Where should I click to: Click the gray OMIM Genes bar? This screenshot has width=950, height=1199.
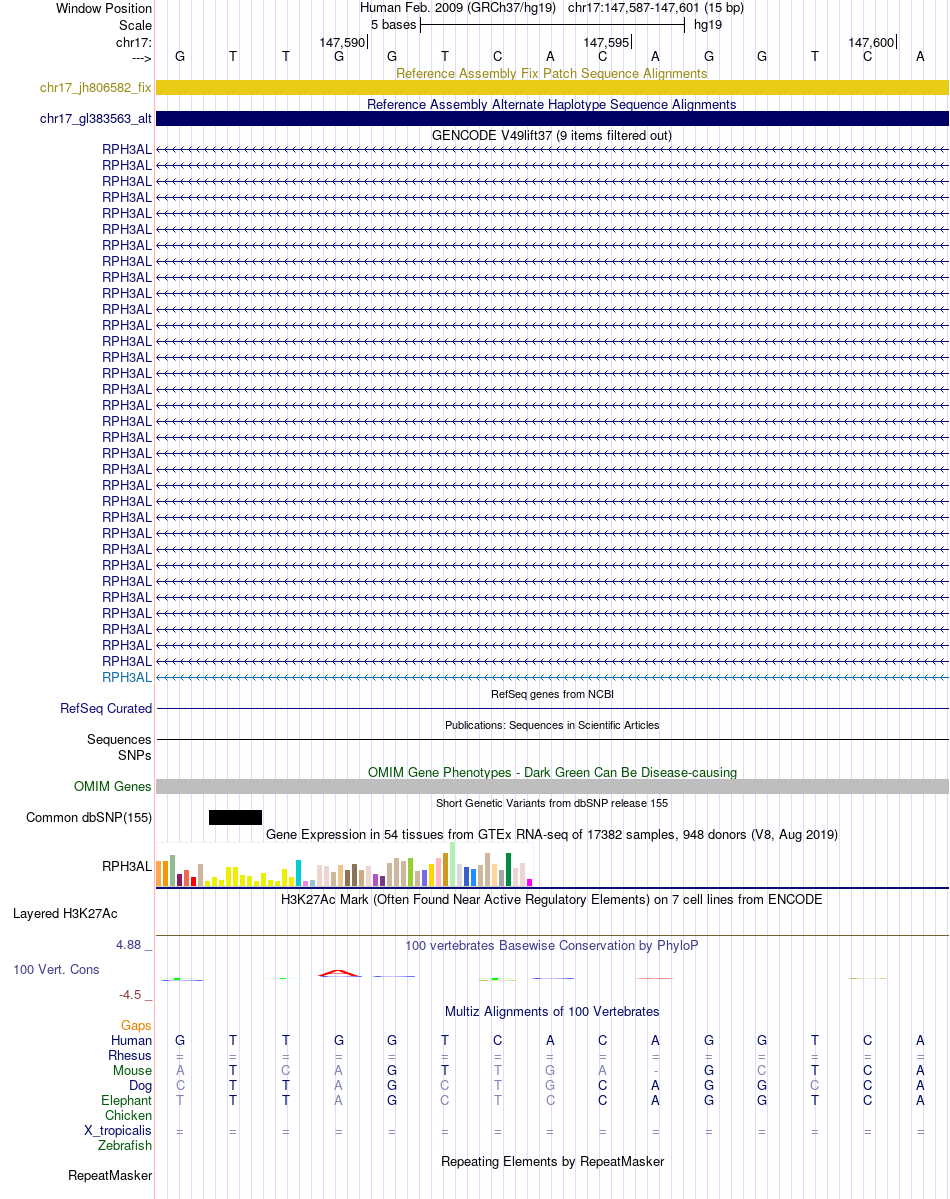pyautogui.click(x=552, y=787)
